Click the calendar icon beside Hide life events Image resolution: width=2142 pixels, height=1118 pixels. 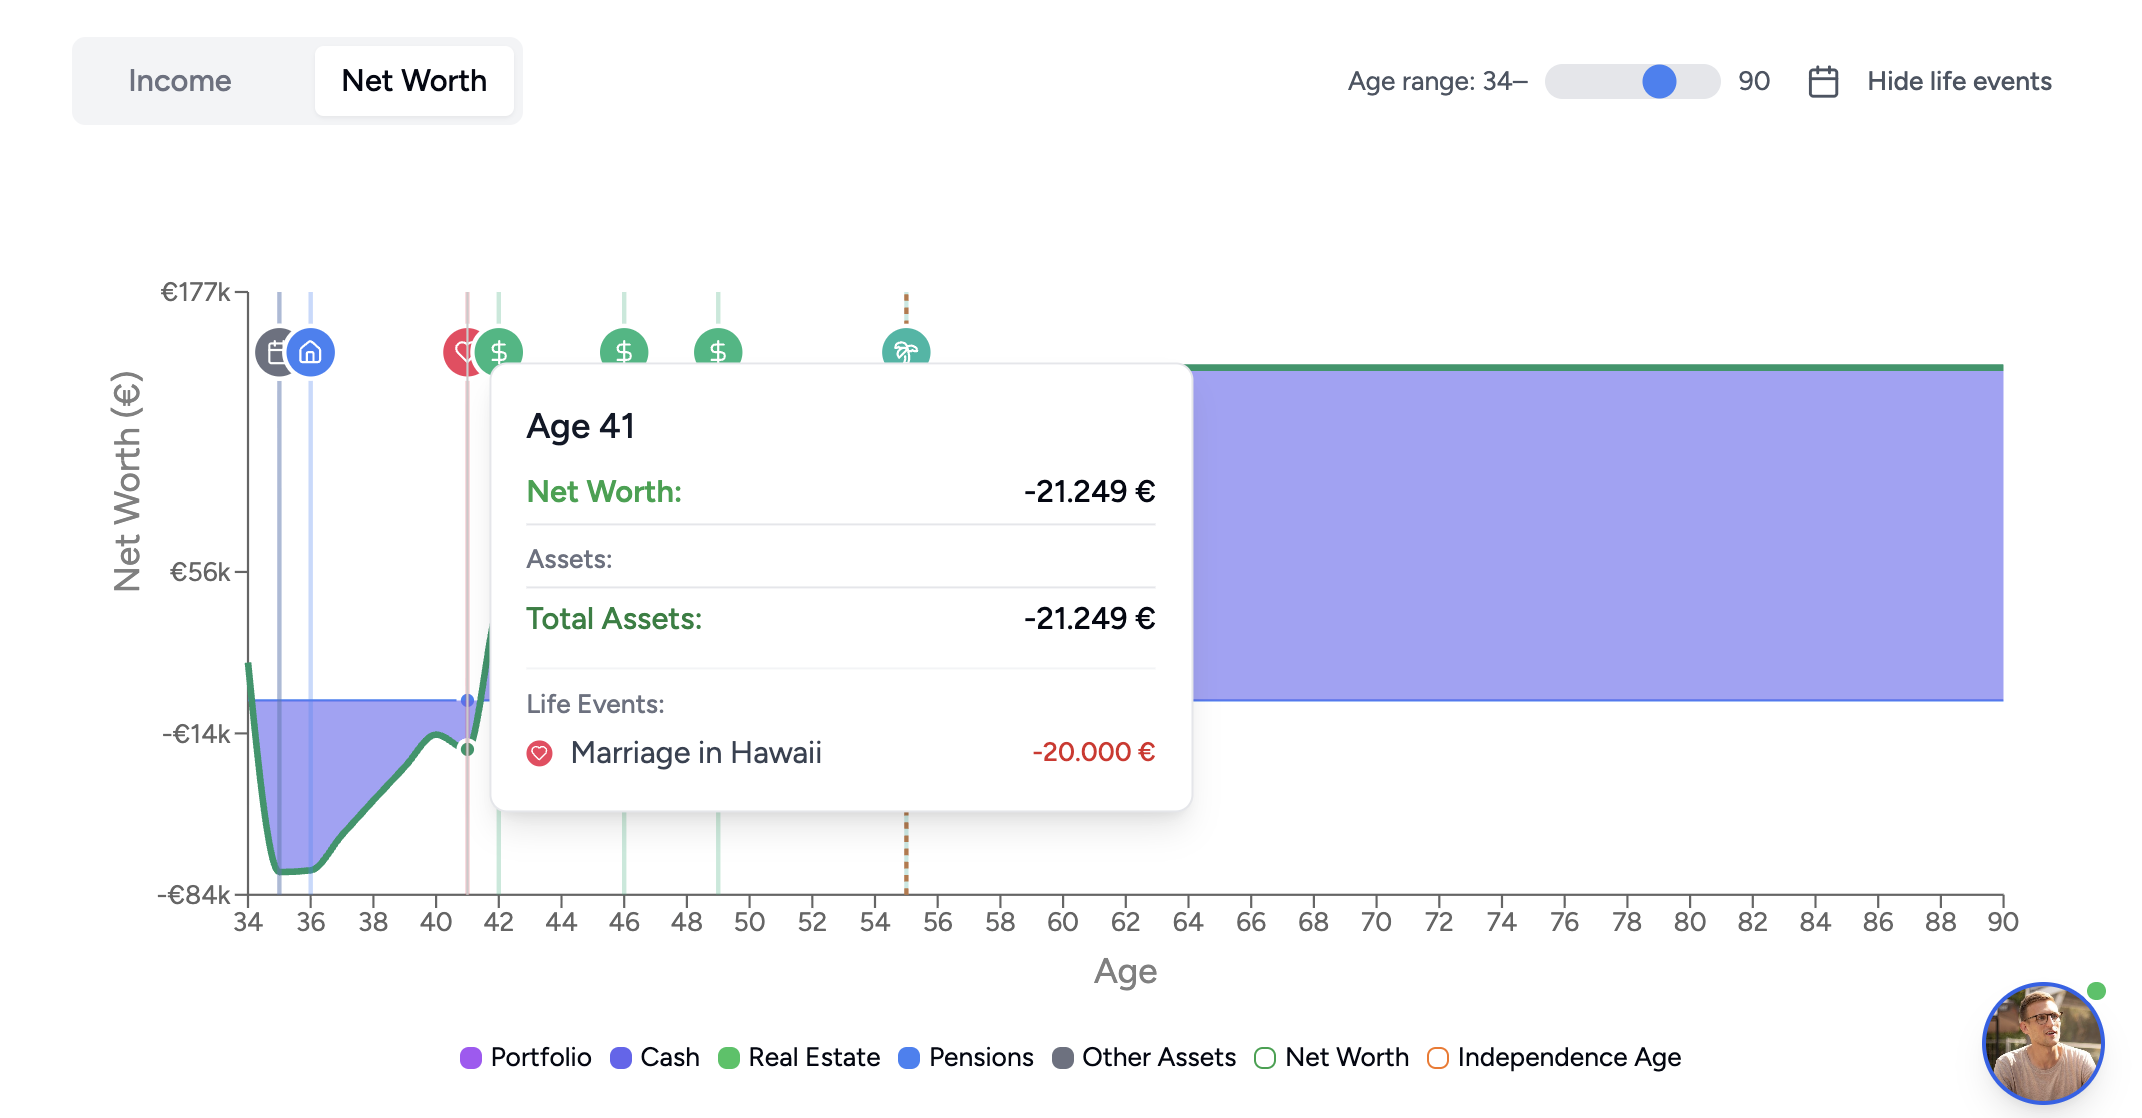[1823, 81]
